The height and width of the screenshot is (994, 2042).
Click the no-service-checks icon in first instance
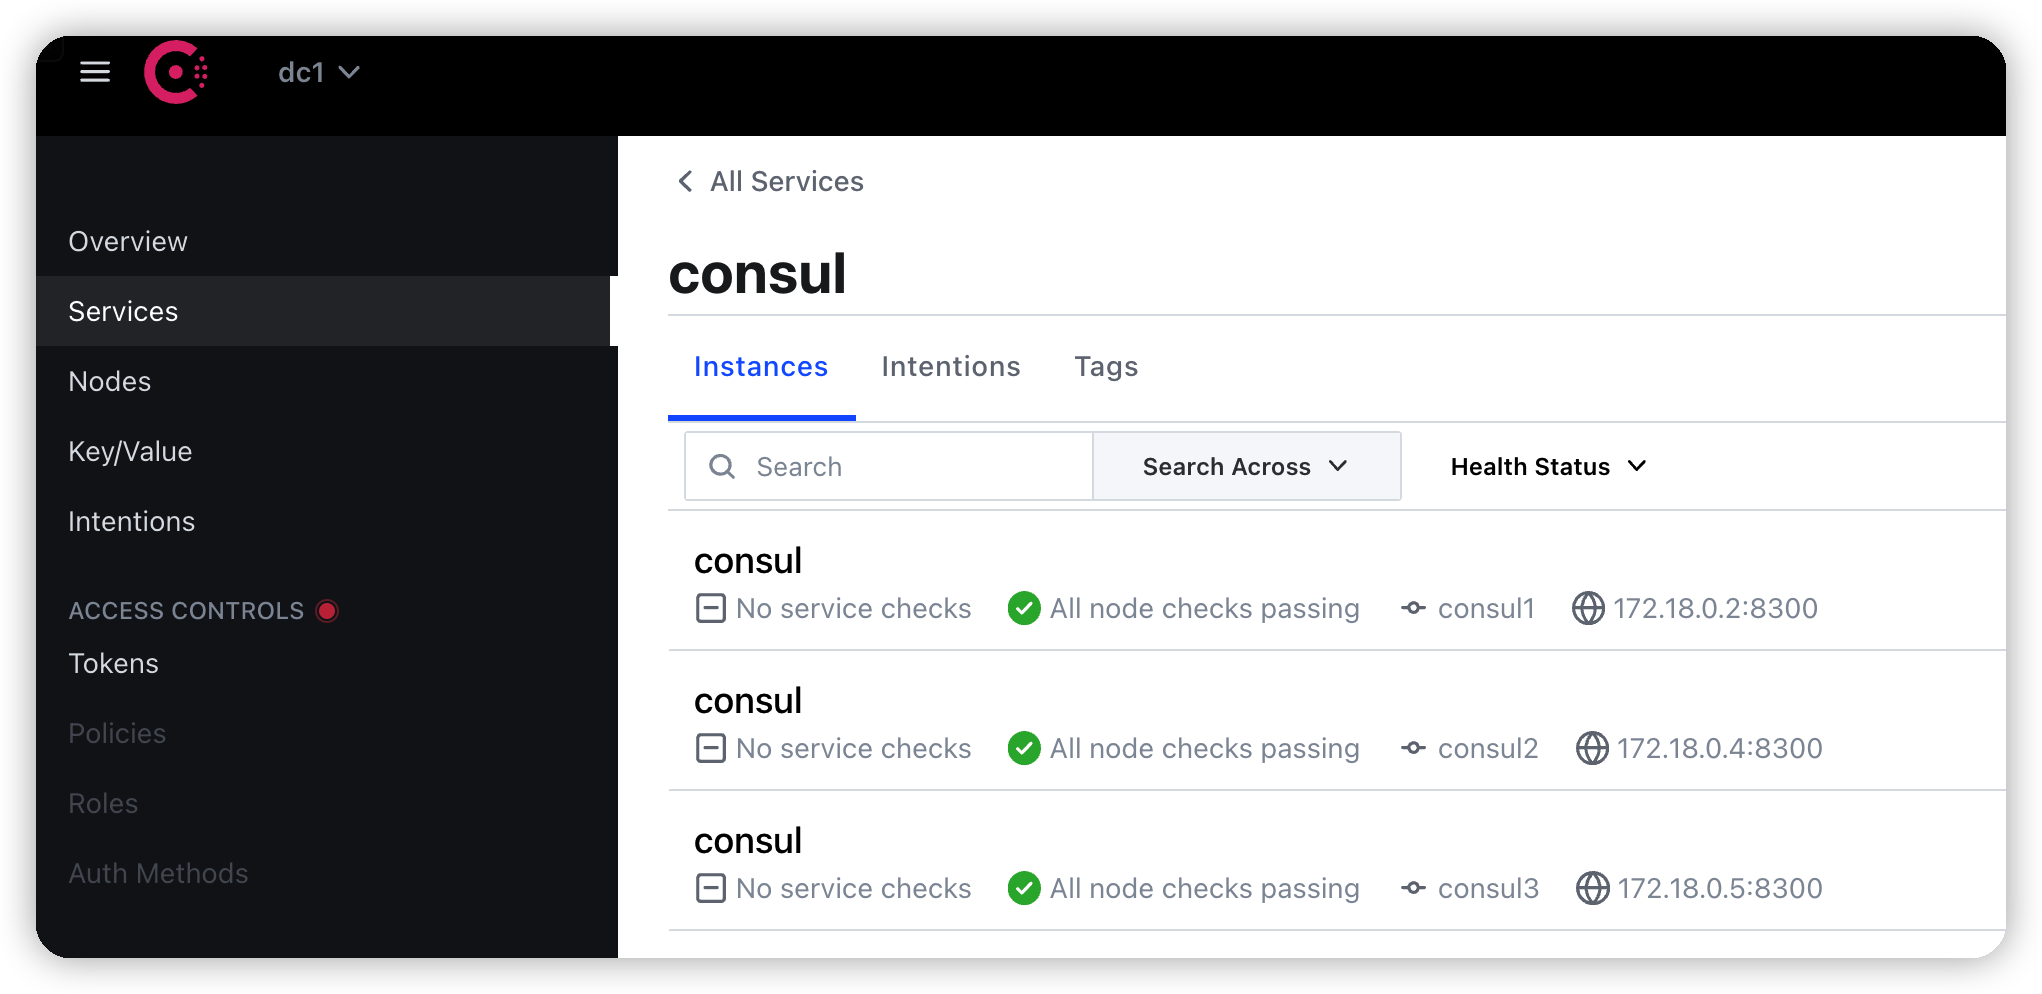(711, 608)
